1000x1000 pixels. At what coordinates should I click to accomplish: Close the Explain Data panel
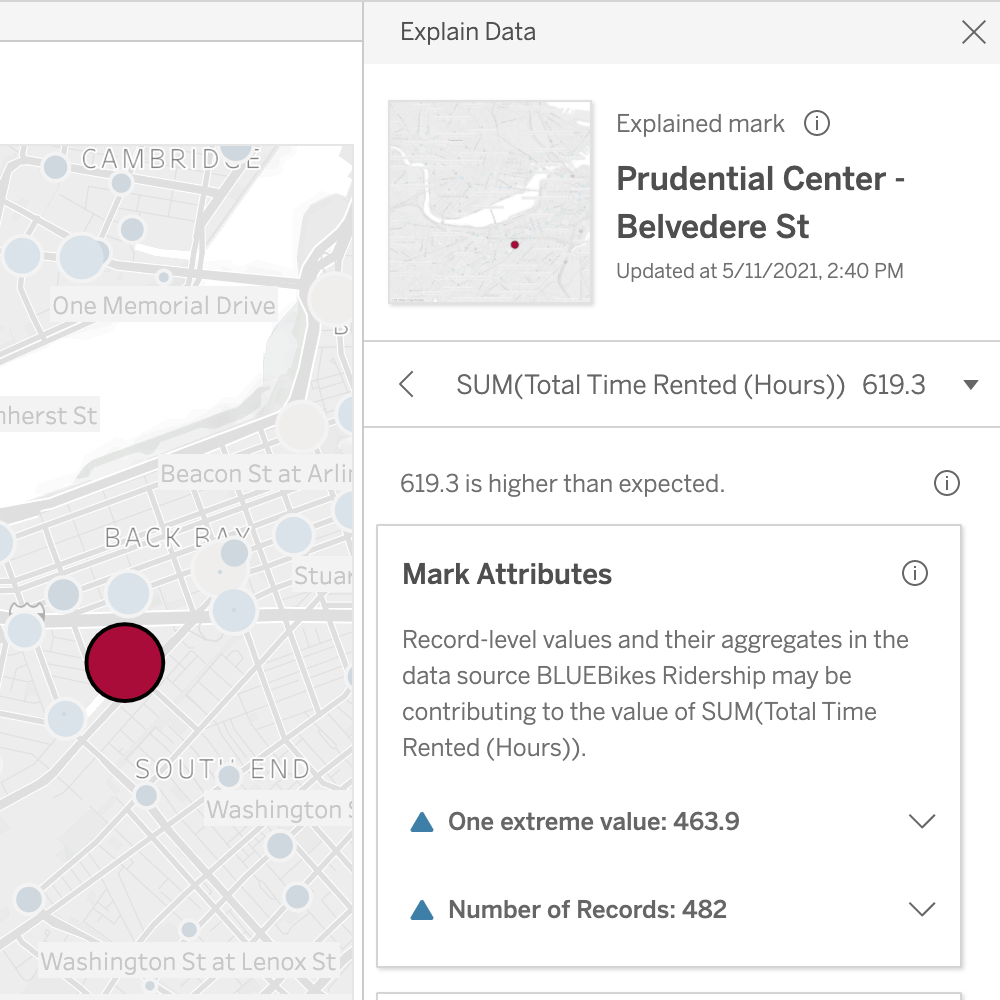(973, 31)
